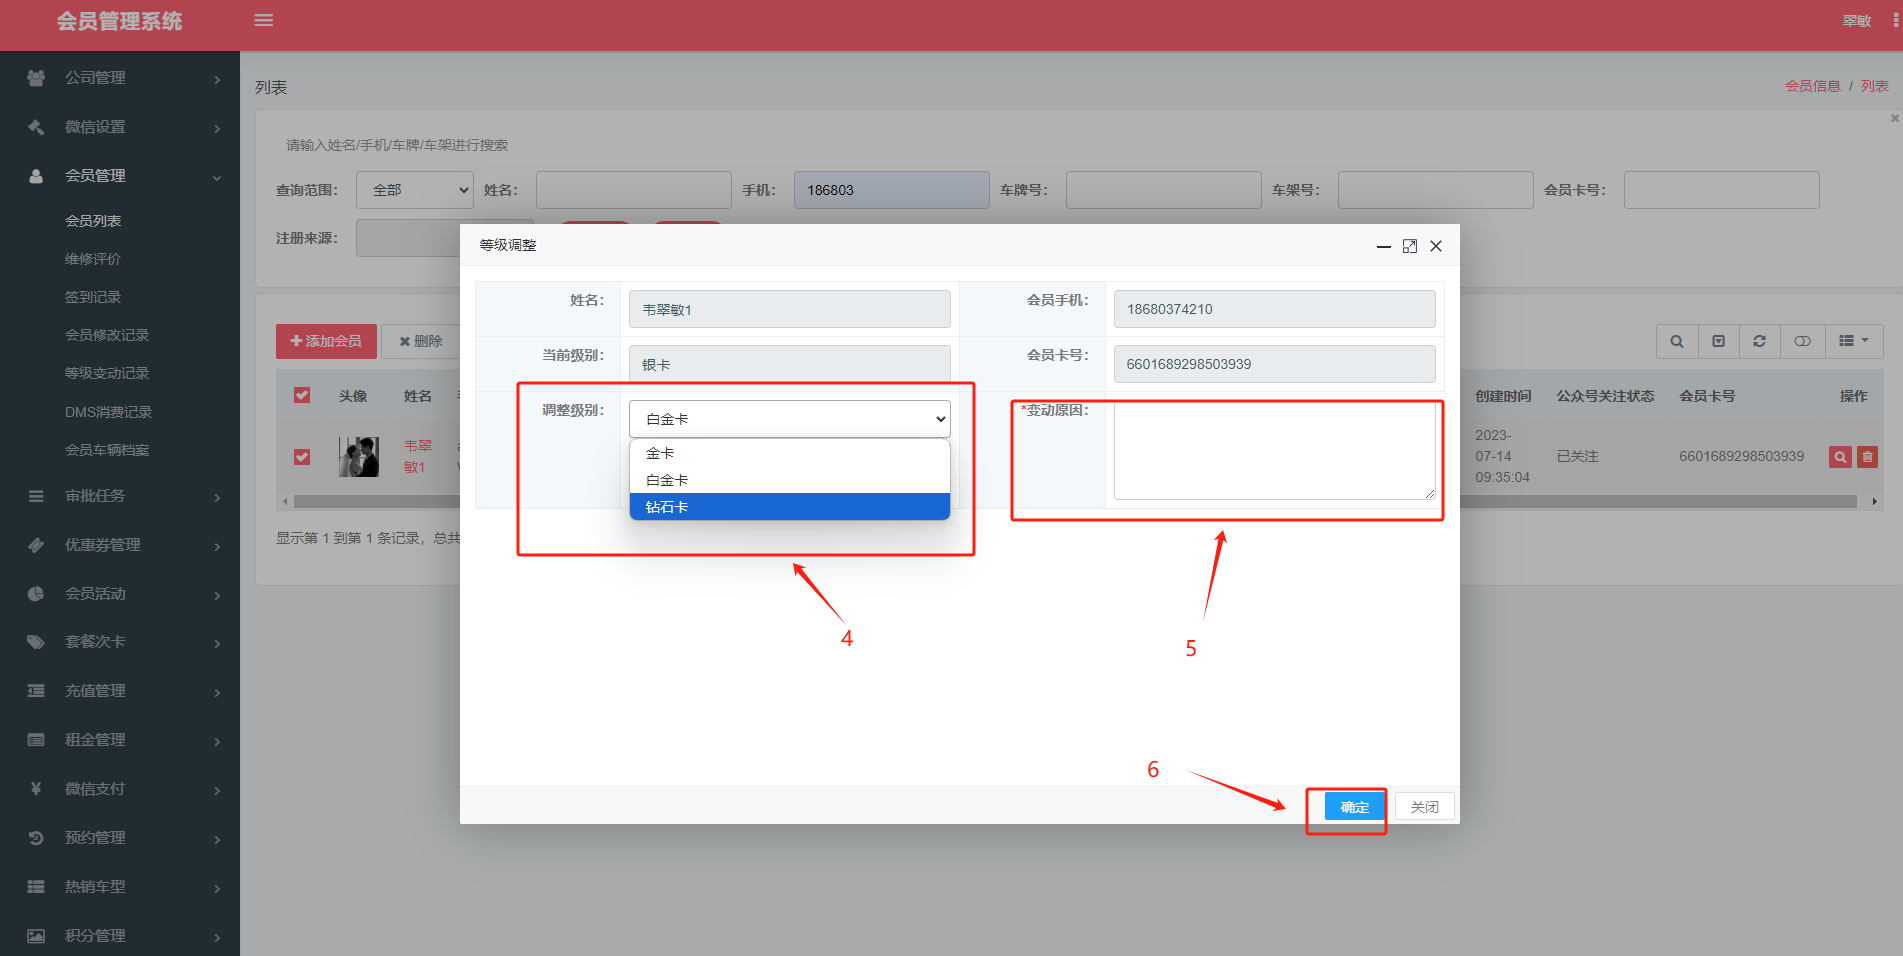1903x956 pixels.
Task: Expand the 公司管理 sidebar menu
Action: [x=120, y=78]
